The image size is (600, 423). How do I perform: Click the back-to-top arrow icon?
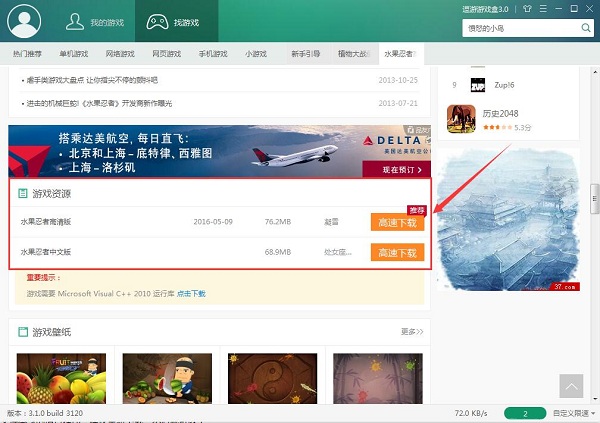570,385
